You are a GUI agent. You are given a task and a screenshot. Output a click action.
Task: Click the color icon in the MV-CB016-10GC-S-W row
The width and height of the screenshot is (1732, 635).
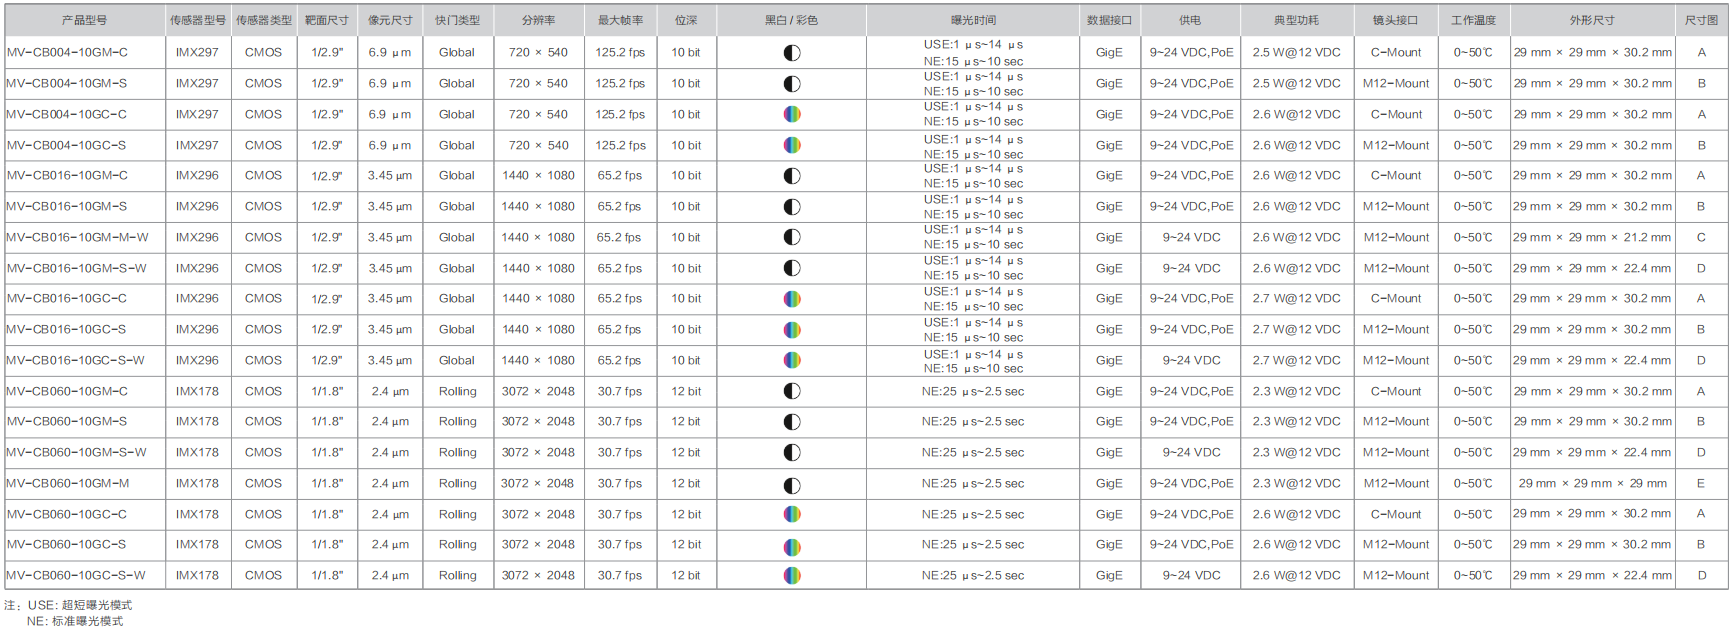point(792,360)
